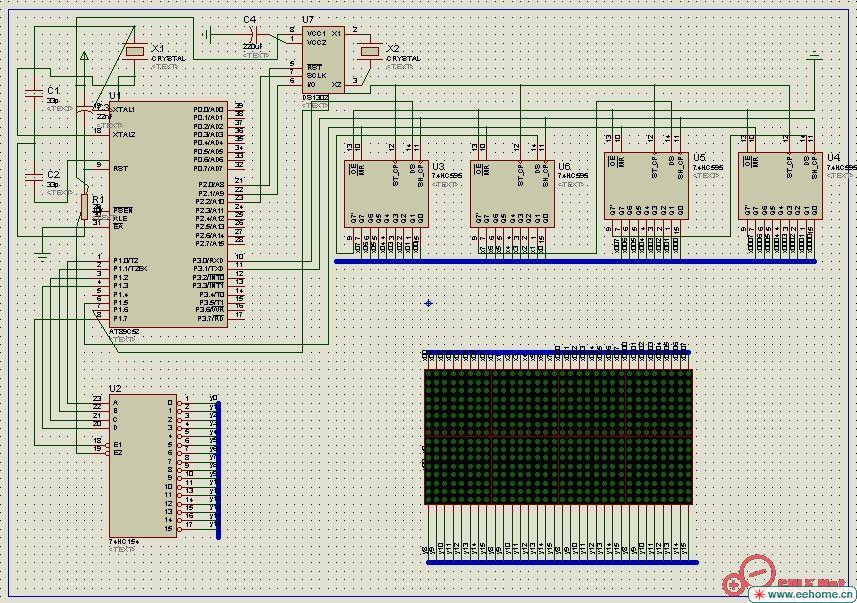The width and height of the screenshot is (857, 603).
Task: Select resistor R1 symbol
Action: 84,207
